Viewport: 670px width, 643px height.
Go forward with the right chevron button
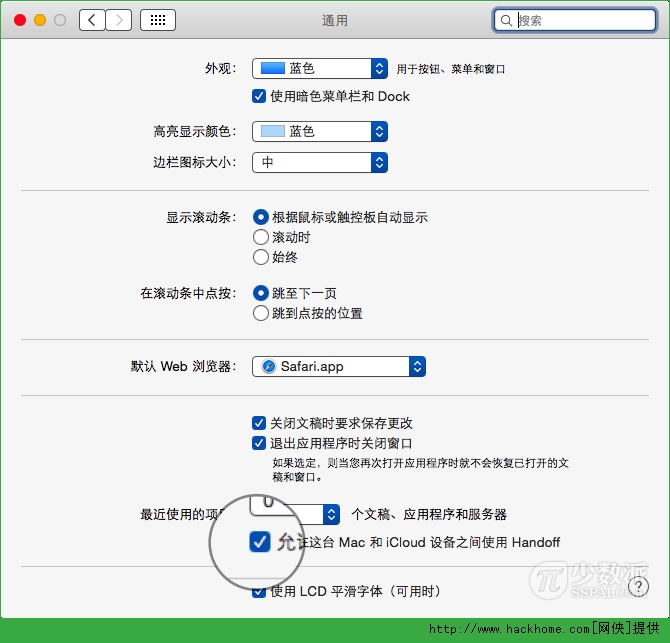click(x=119, y=20)
